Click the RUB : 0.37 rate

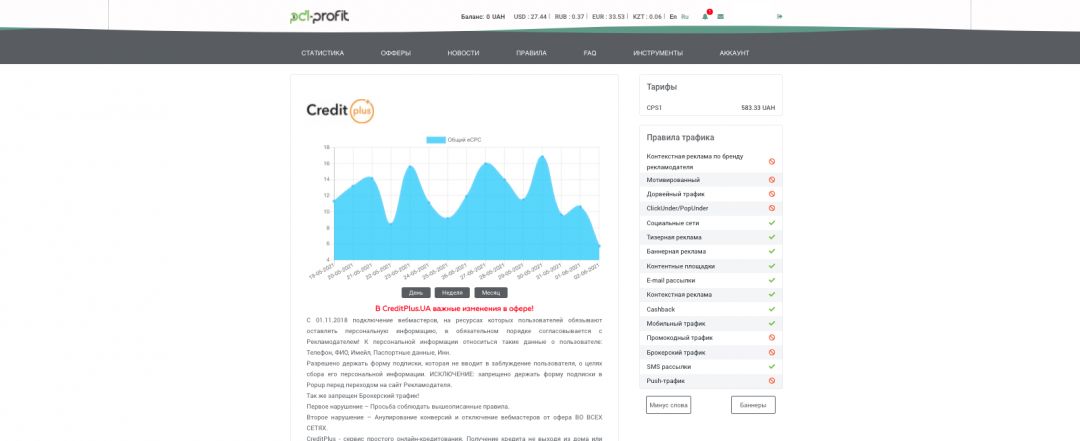click(x=570, y=17)
